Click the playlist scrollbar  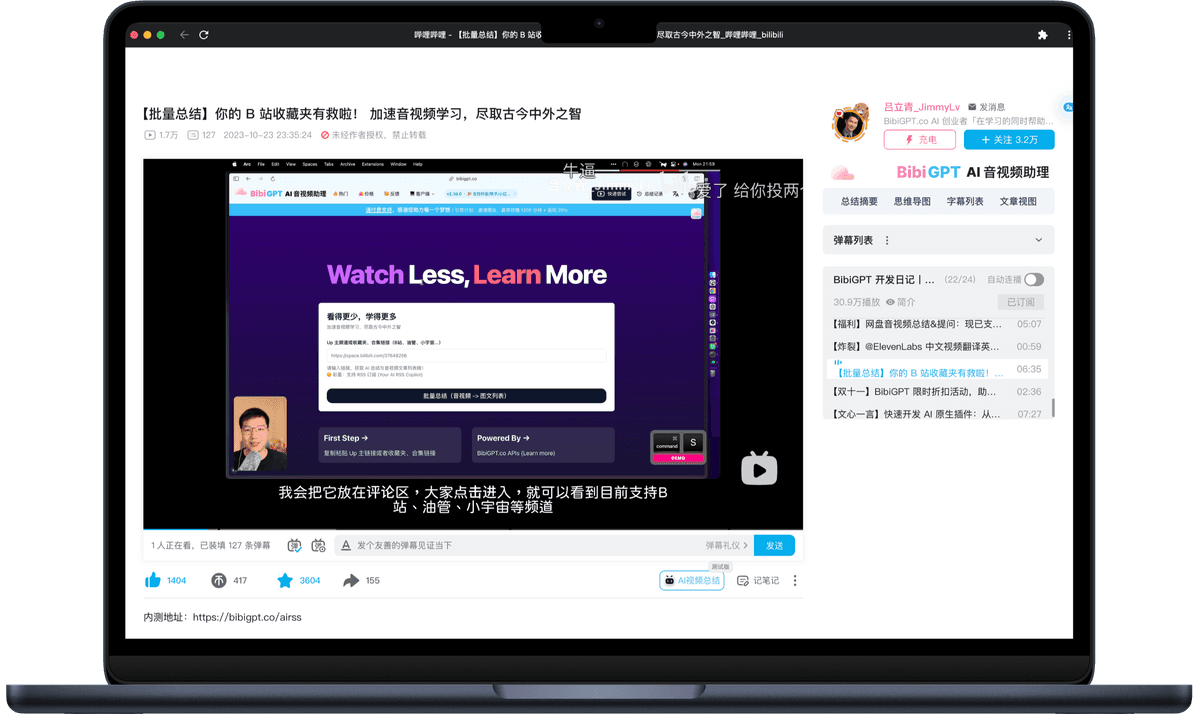[x=1053, y=408]
